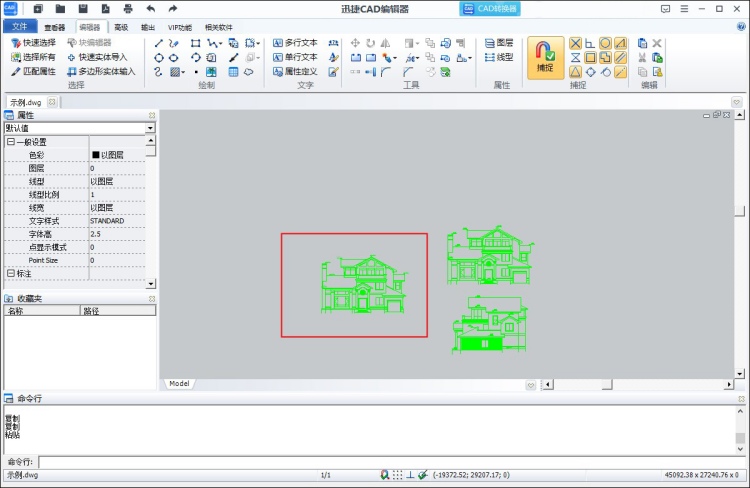
Task: Open the hatch tool dropdown arrow
Action: tap(183, 73)
